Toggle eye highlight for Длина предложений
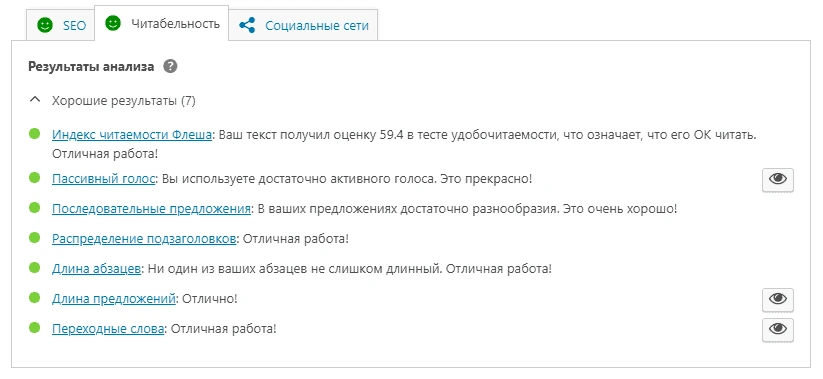The width and height of the screenshot is (823, 379). click(x=778, y=299)
